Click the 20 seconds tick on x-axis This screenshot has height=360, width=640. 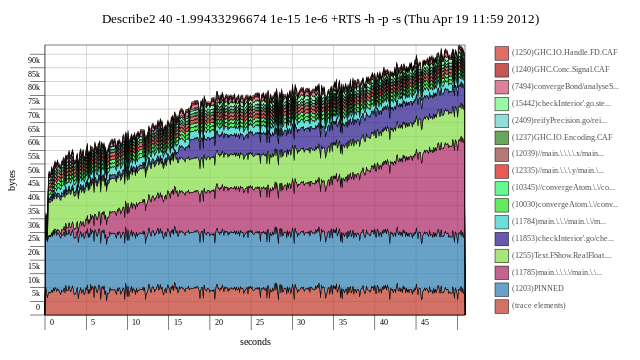219,322
